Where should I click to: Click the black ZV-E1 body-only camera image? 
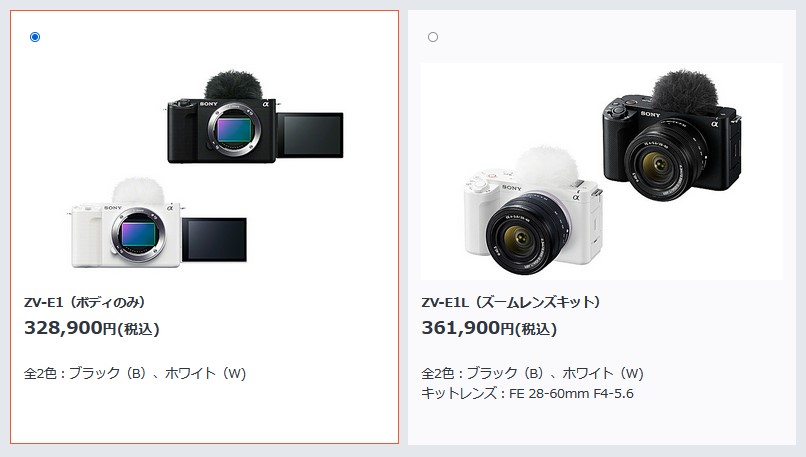[255, 118]
